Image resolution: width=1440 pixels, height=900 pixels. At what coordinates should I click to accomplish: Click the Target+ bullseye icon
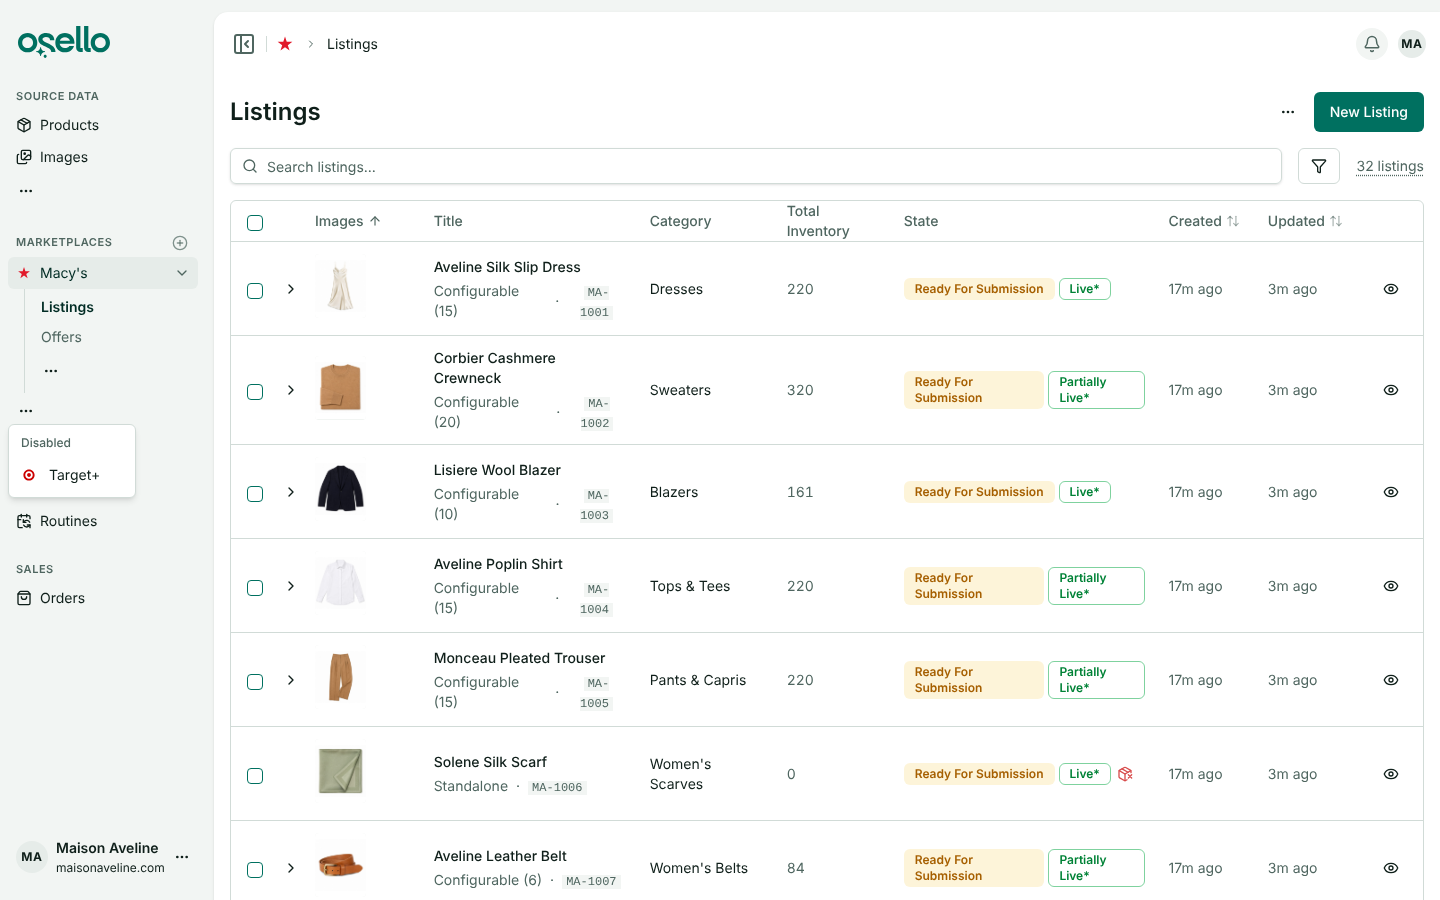29,475
